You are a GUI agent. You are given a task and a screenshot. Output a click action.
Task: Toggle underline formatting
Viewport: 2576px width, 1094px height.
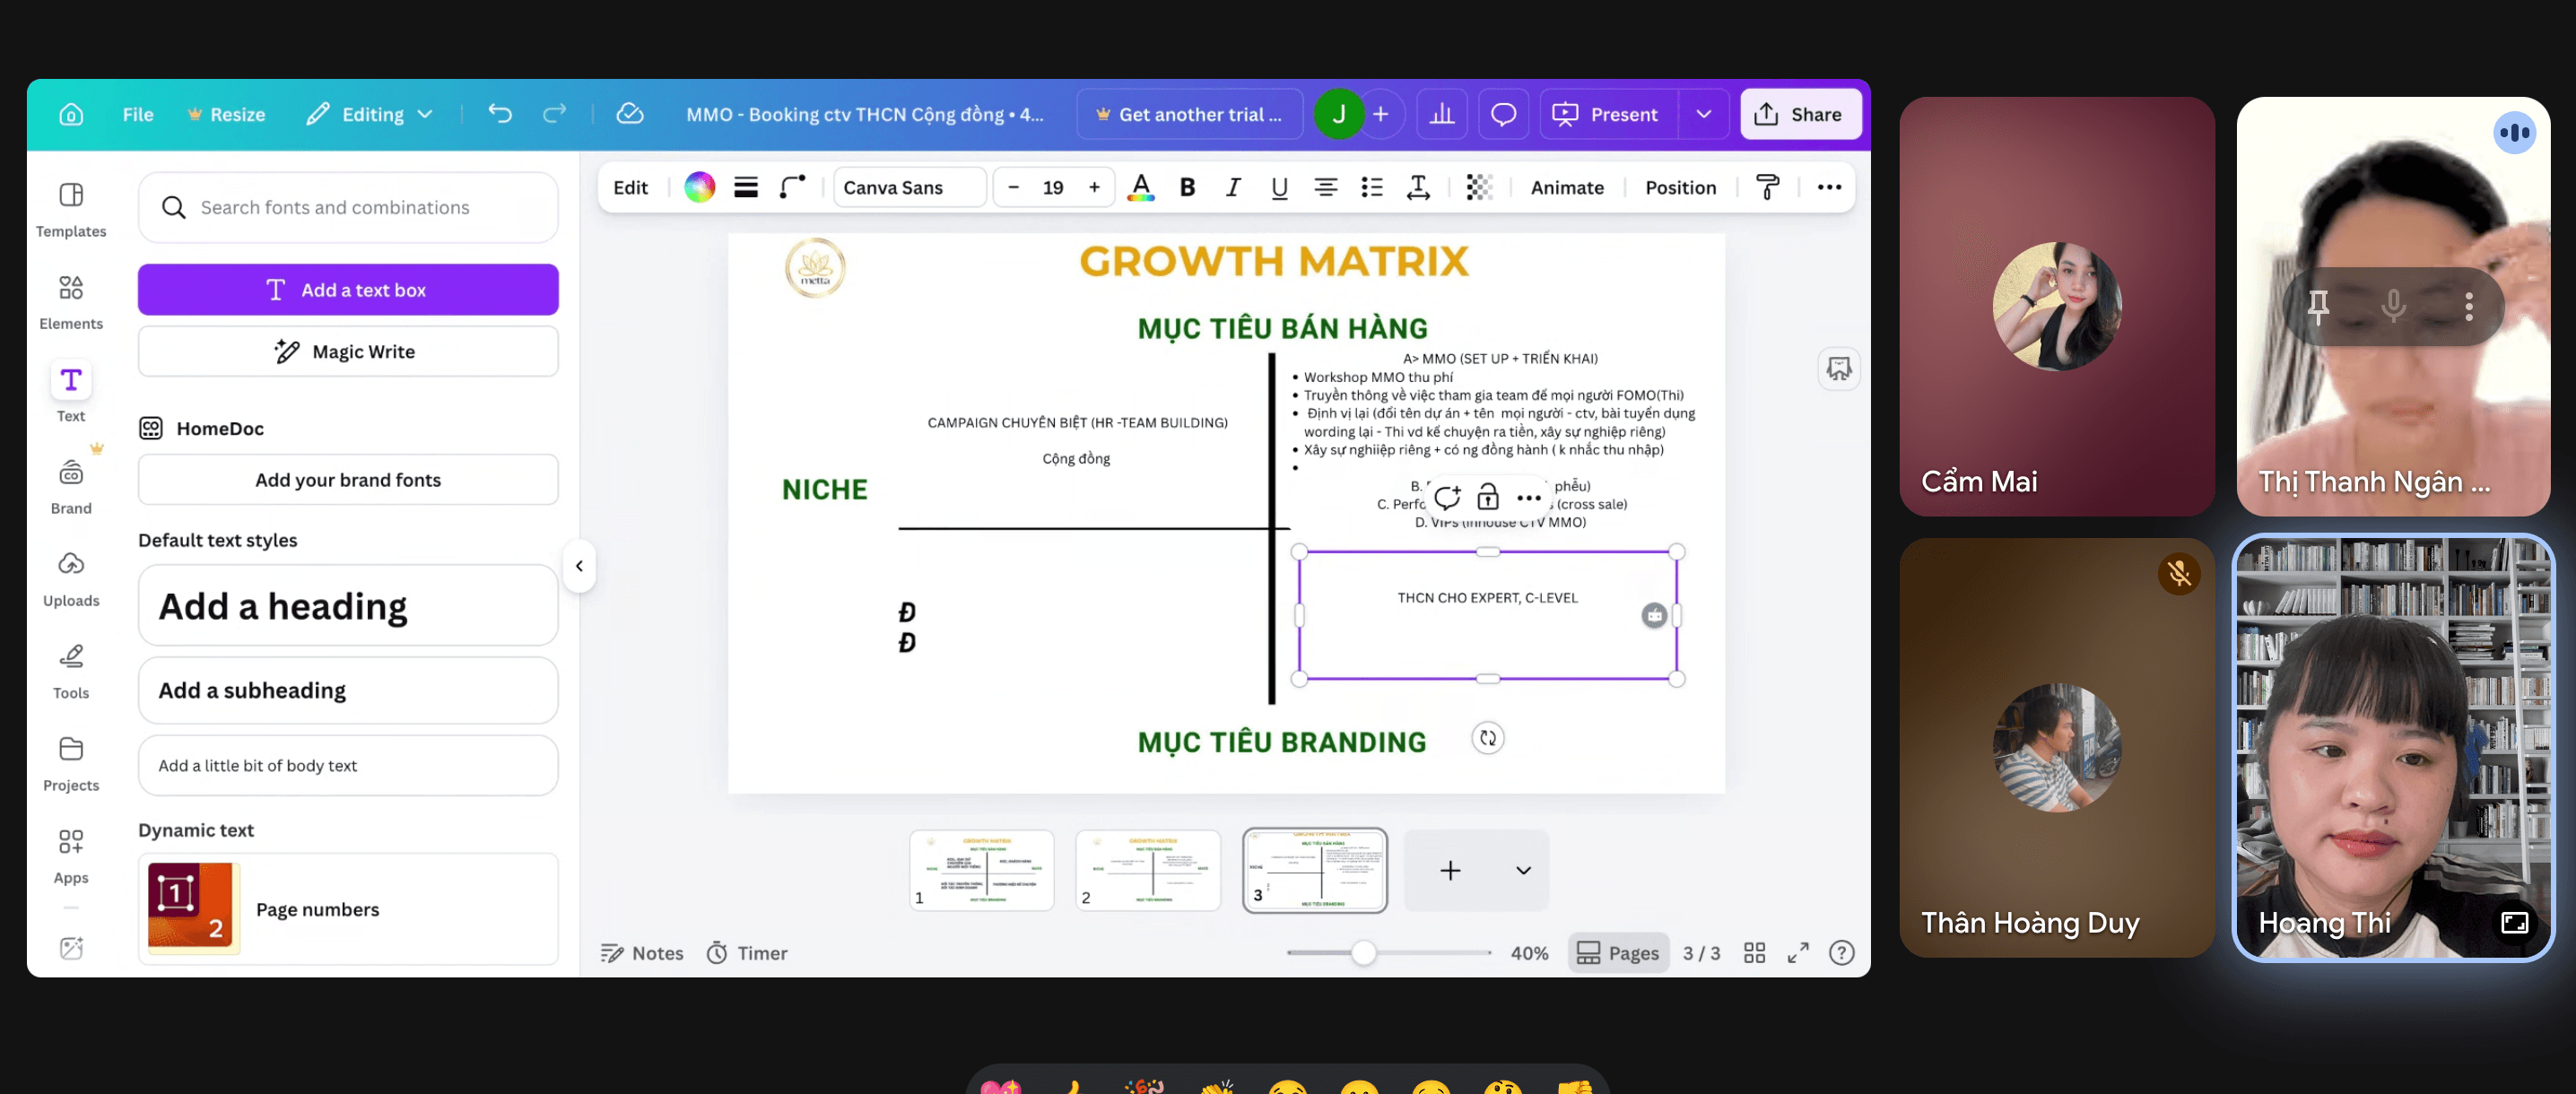tap(1279, 187)
